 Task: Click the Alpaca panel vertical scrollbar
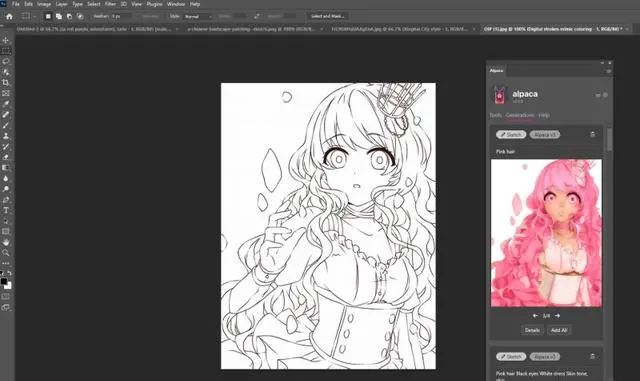(609, 139)
